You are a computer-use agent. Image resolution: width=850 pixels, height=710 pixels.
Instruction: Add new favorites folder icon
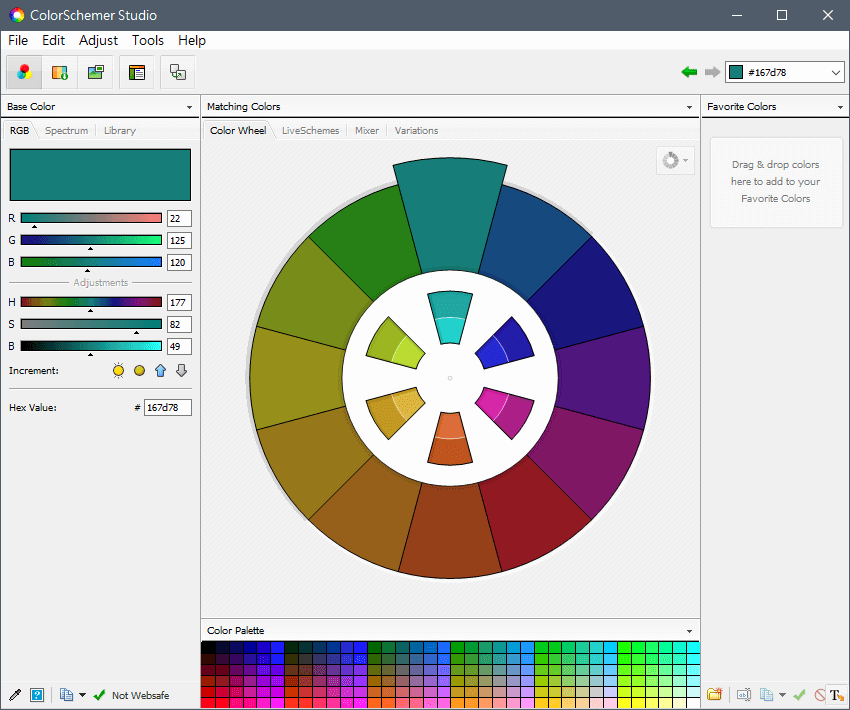[x=714, y=694]
